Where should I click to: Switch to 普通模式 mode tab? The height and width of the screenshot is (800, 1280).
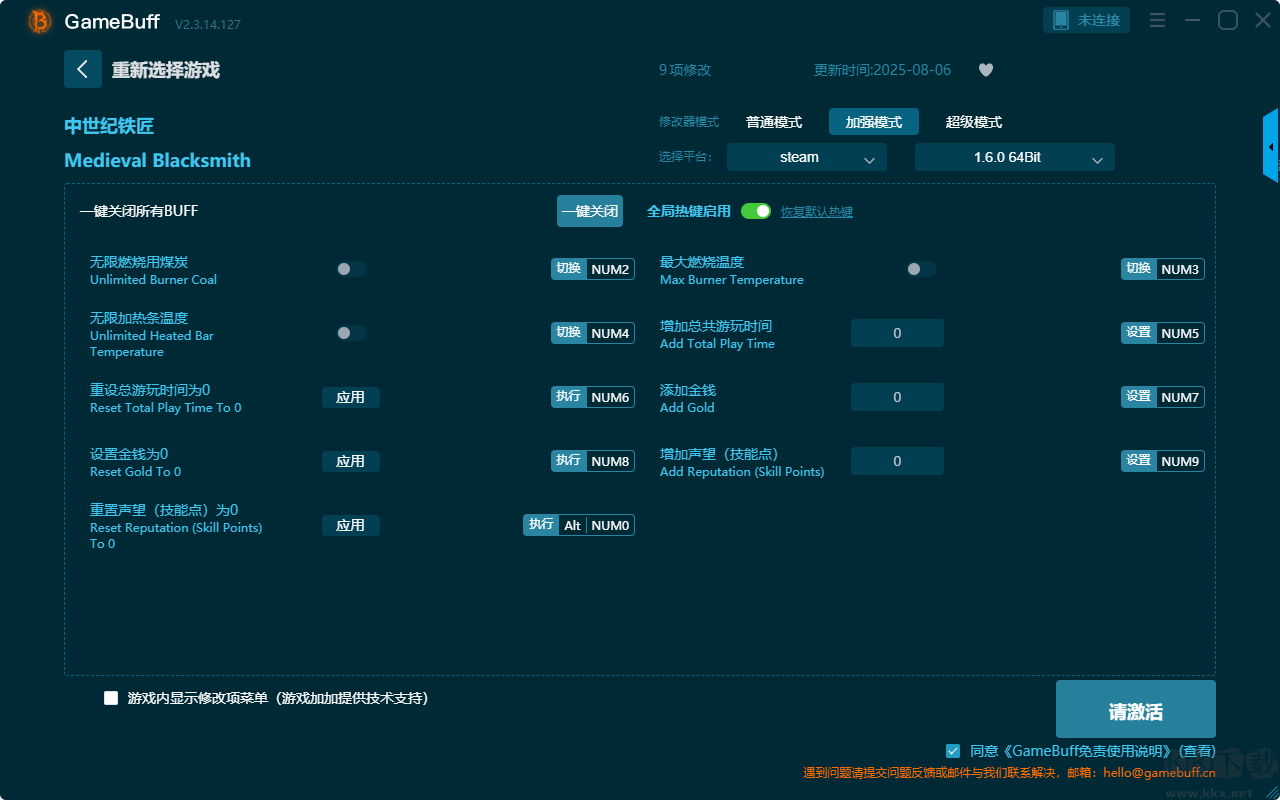click(x=773, y=122)
